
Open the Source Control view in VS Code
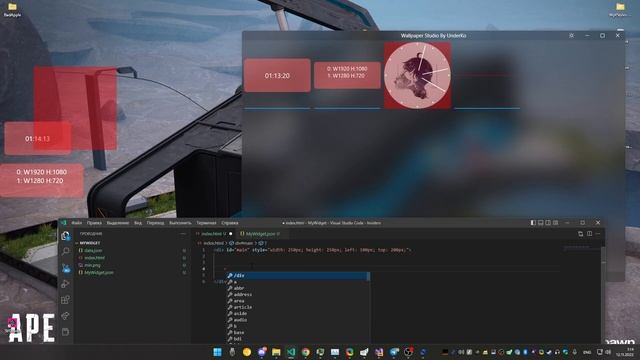pyautogui.click(x=65, y=268)
